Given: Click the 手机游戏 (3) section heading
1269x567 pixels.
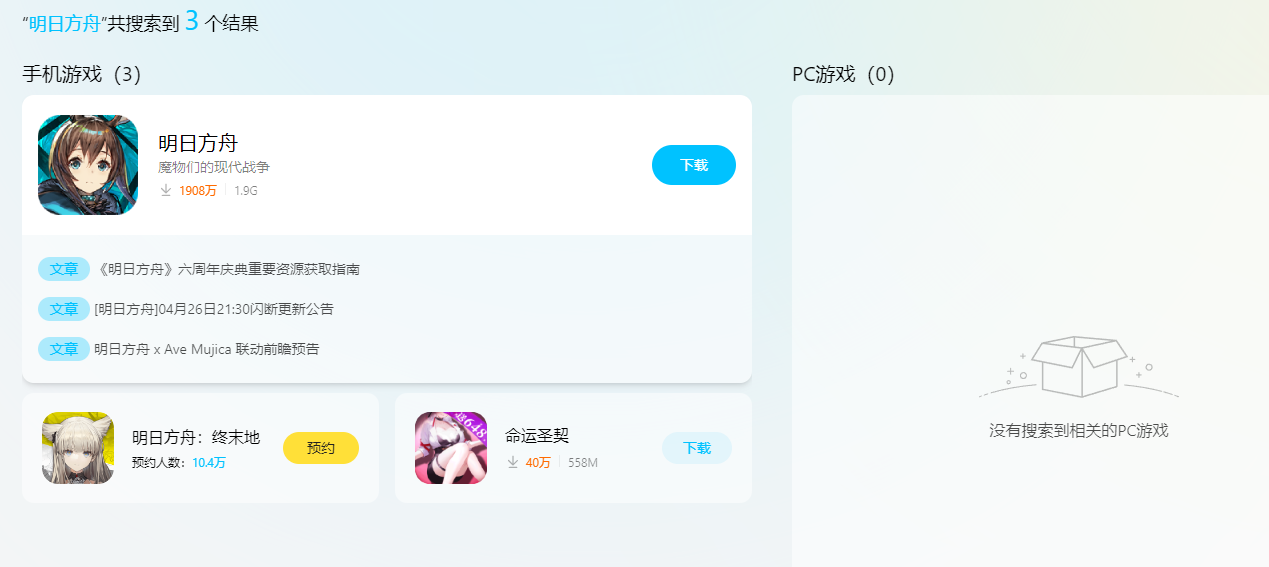Looking at the screenshot, I should tap(82, 74).
